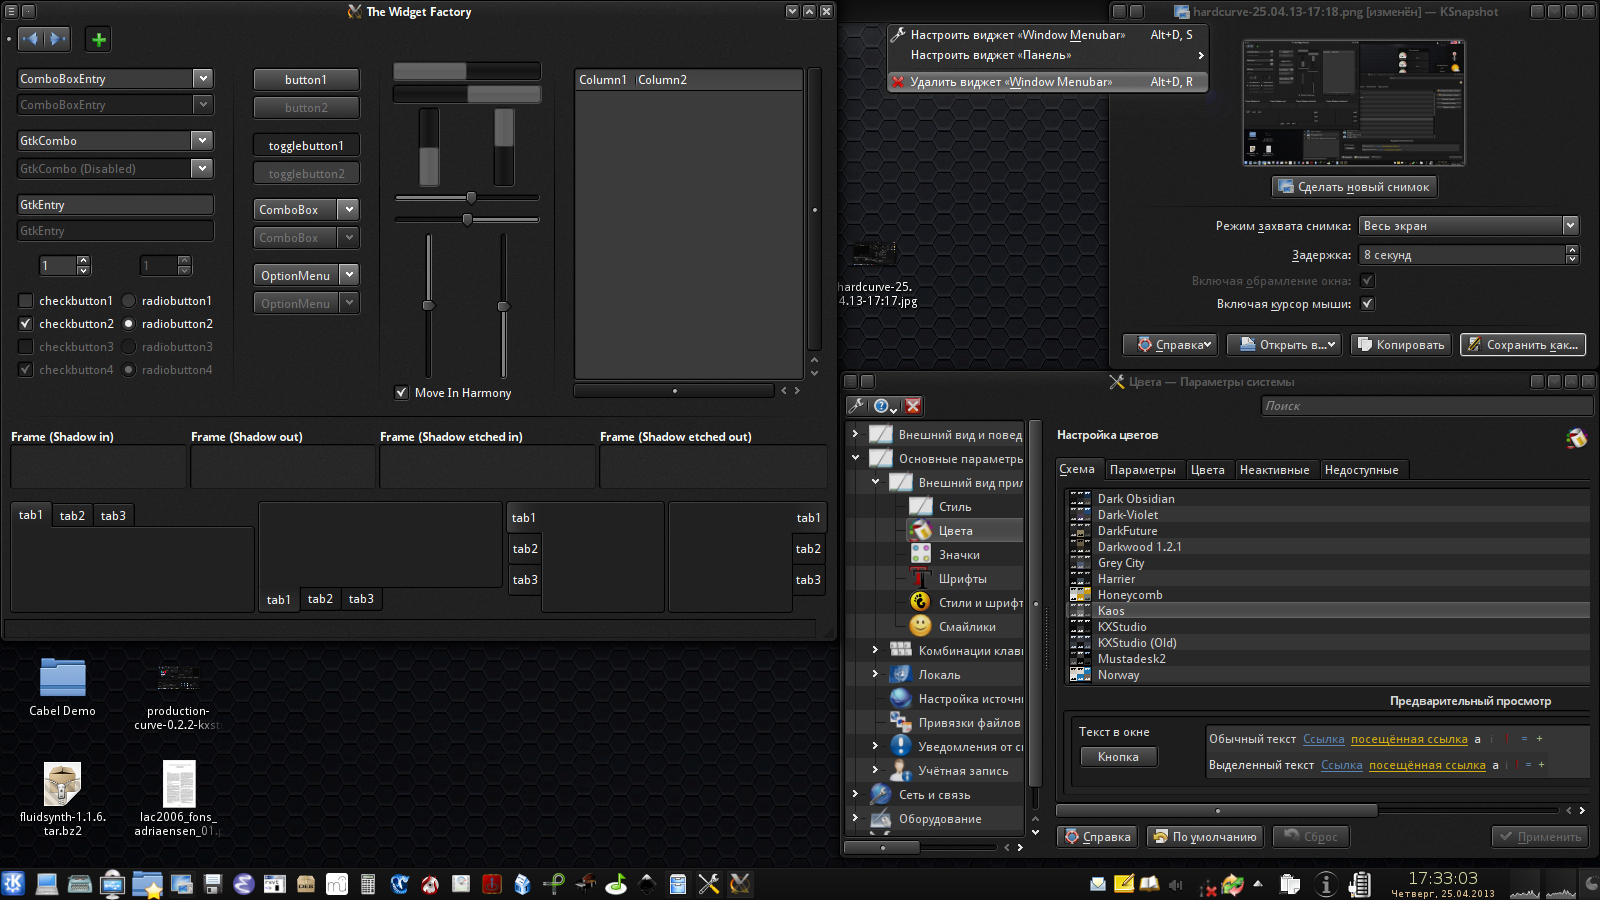Click the crossed tools System Settings taskbar icon
This screenshot has width=1600, height=900.
tap(708, 884)
